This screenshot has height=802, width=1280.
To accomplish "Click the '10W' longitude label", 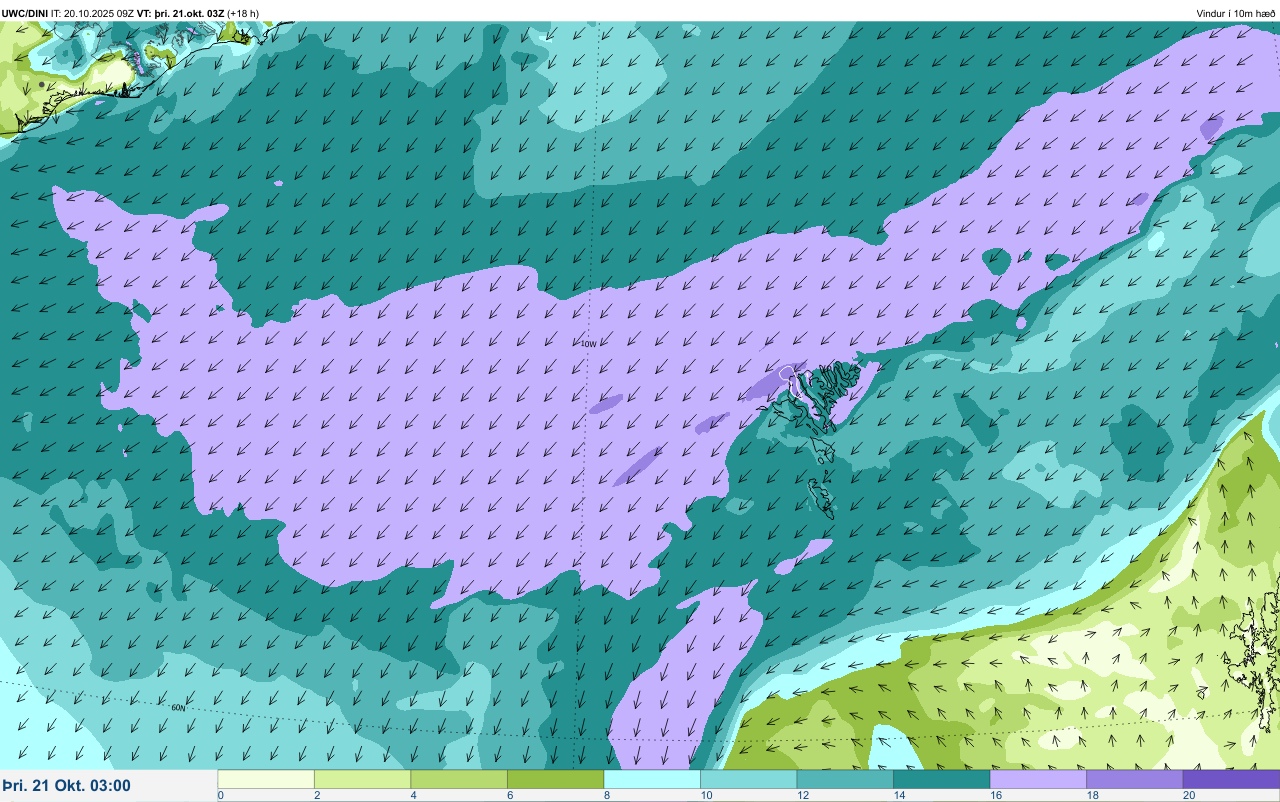I will tap(588, 344).
